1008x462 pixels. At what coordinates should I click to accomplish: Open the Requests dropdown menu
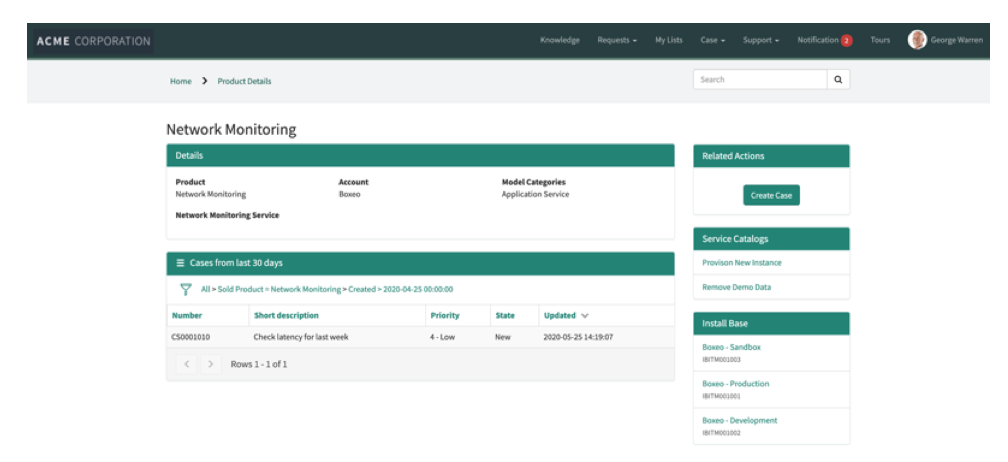tap(617, 40)
